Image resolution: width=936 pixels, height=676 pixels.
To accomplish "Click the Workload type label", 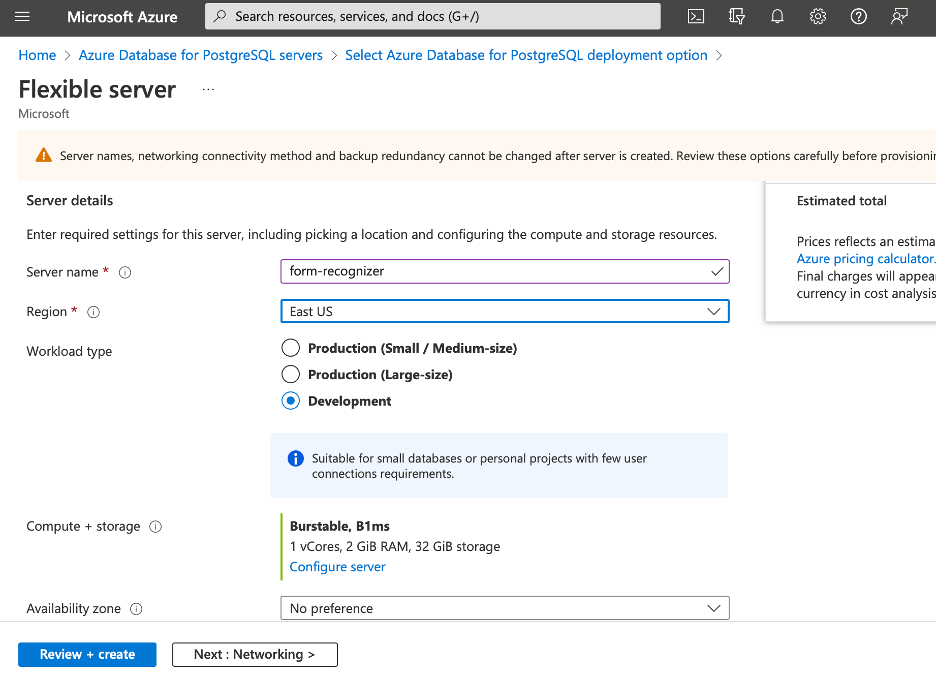I will 69,351.
